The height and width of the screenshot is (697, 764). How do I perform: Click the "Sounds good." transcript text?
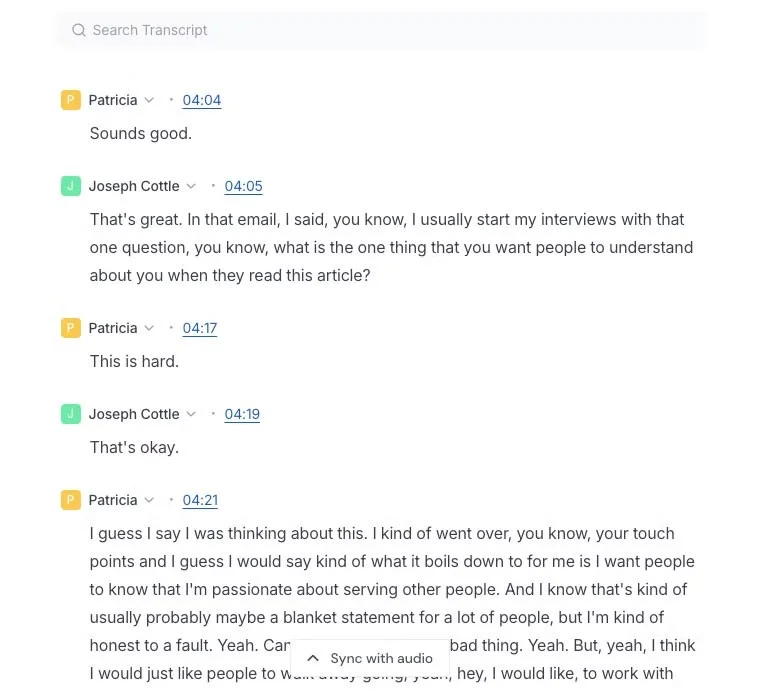pos(141,133)
